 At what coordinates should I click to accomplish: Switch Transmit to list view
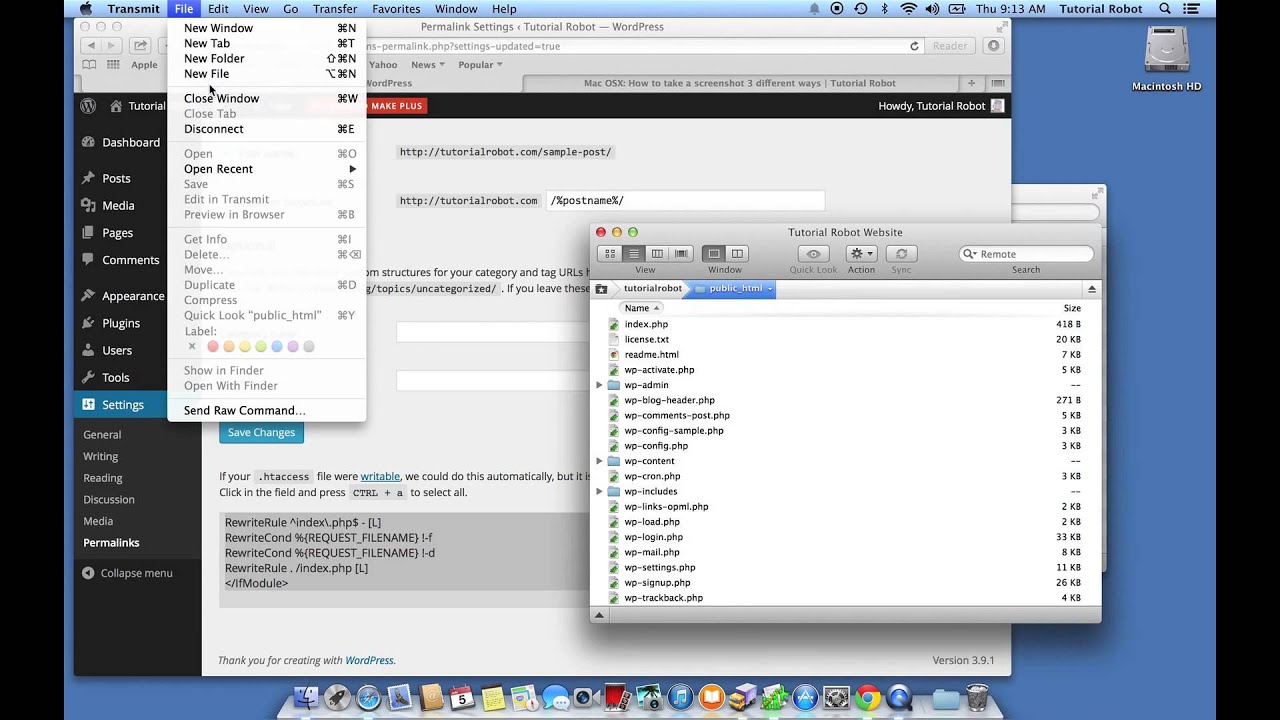[x=633, y=254]
